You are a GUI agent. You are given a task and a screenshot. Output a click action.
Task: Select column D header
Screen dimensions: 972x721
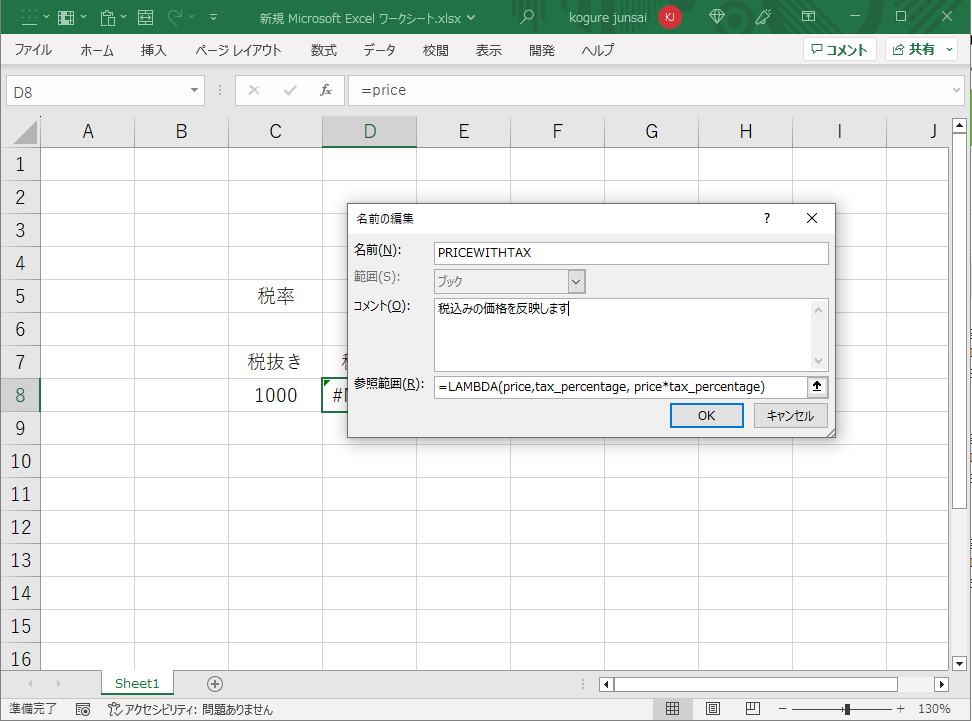369,131
